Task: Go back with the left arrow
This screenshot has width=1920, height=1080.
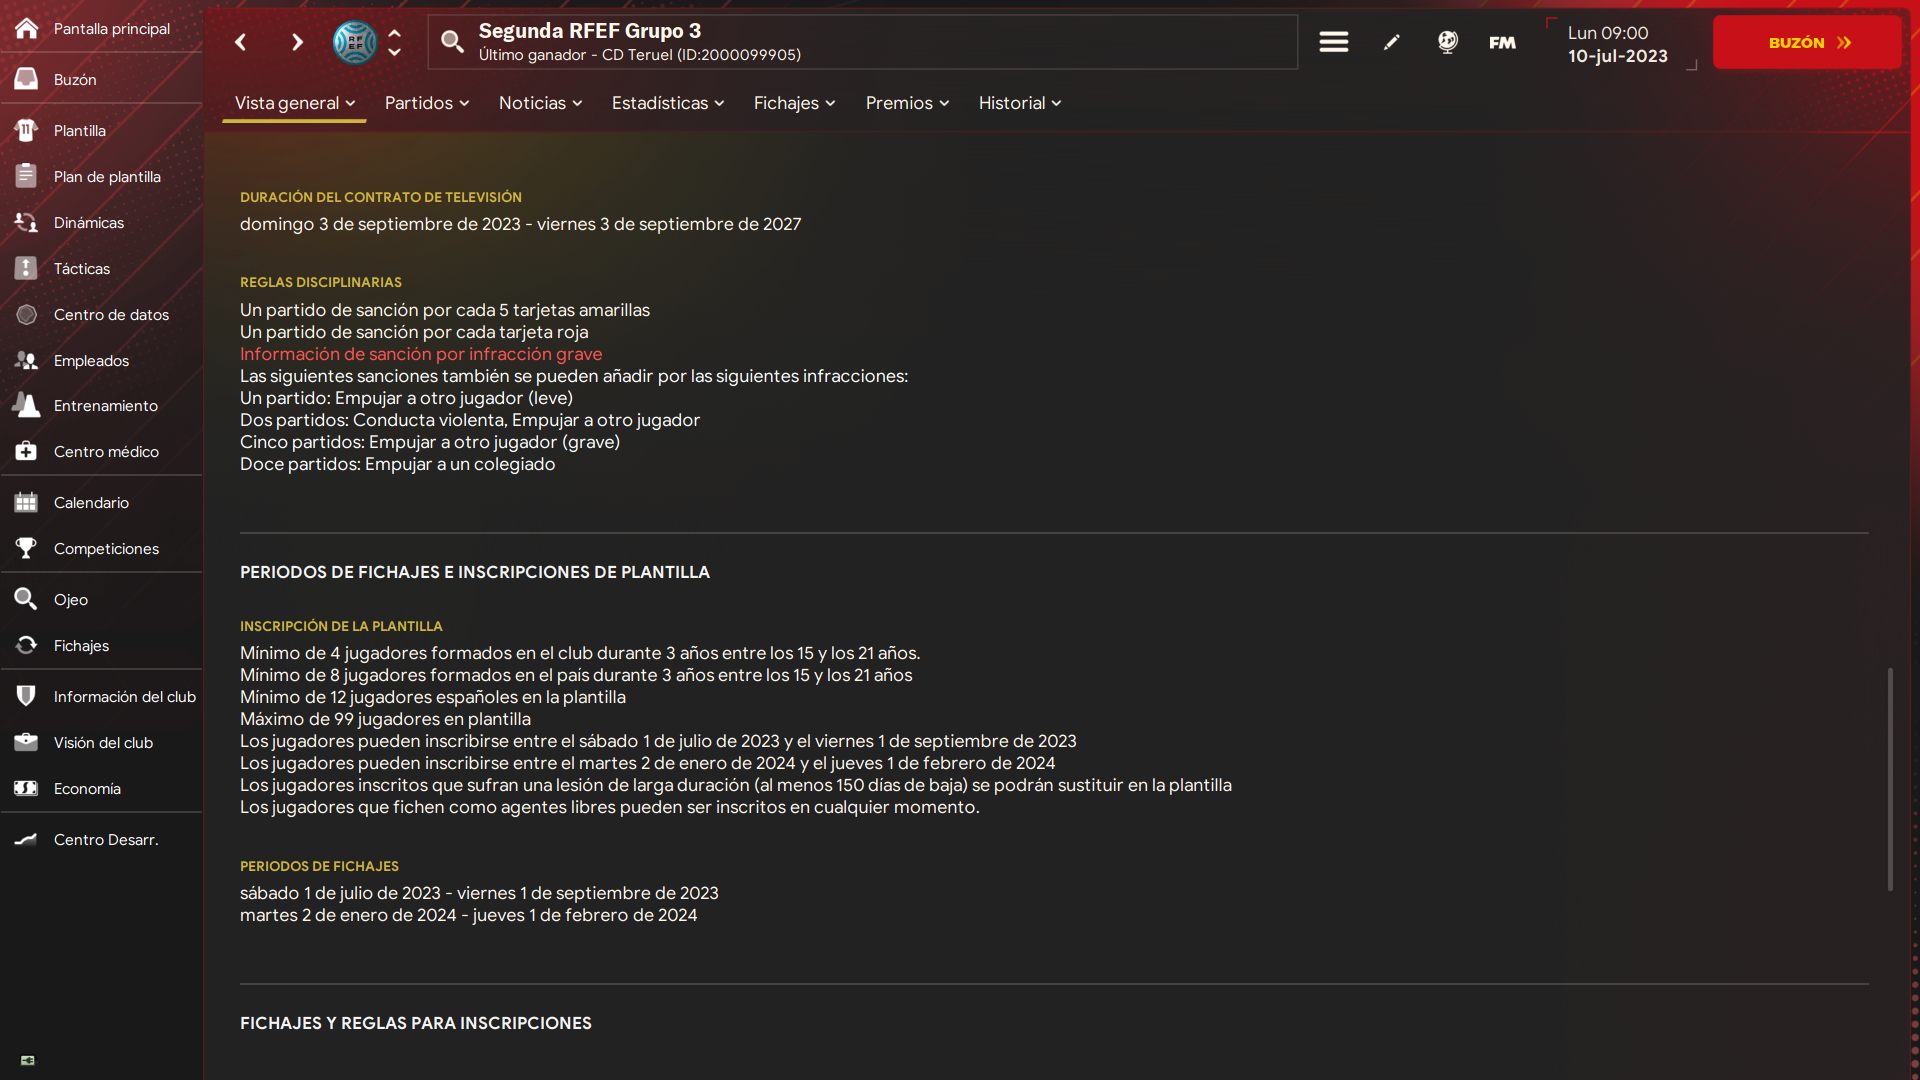Action: tap(240, 42)
